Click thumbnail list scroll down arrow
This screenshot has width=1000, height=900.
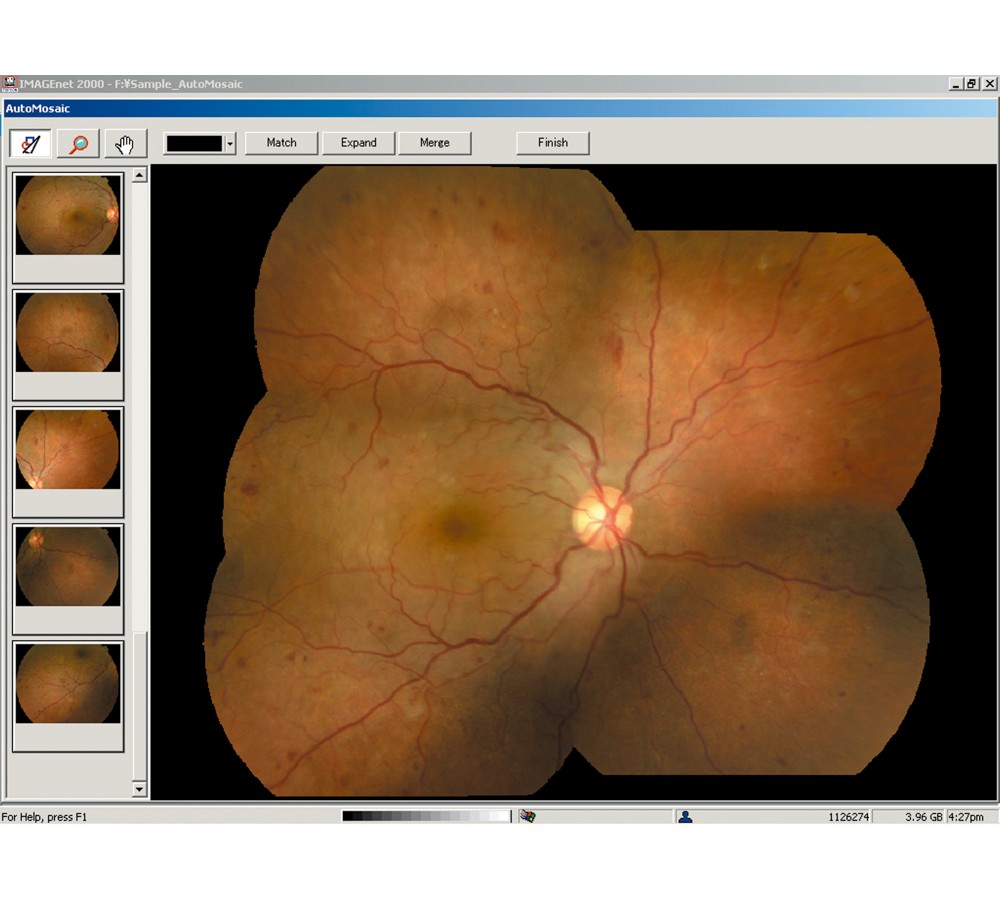pyautogui.click(x=140, y=789)
